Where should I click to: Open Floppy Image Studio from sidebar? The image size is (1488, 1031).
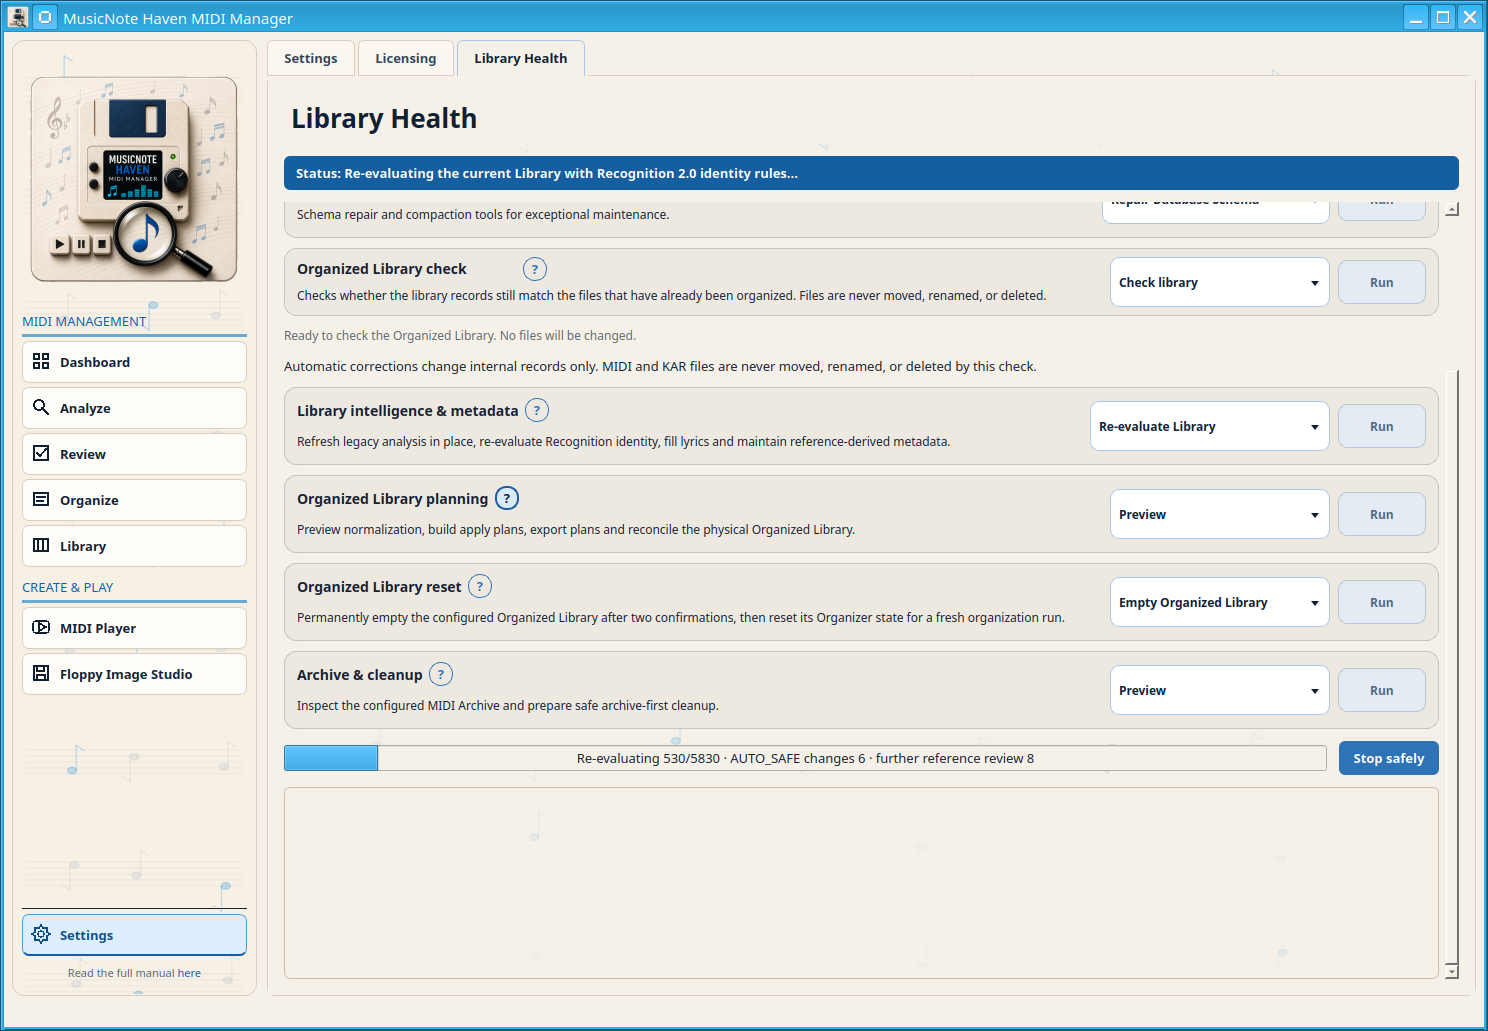(x=134, y=674)
